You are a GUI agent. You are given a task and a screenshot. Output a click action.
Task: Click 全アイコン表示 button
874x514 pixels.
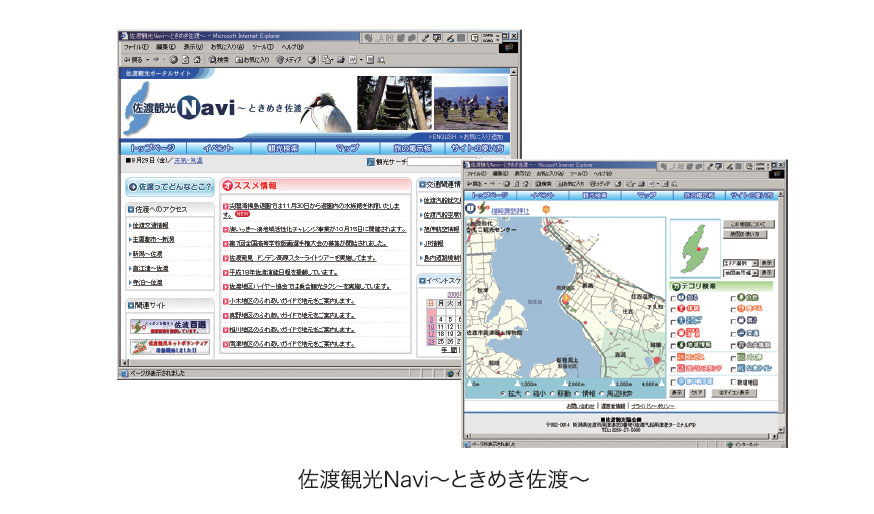tap(736, 393)
